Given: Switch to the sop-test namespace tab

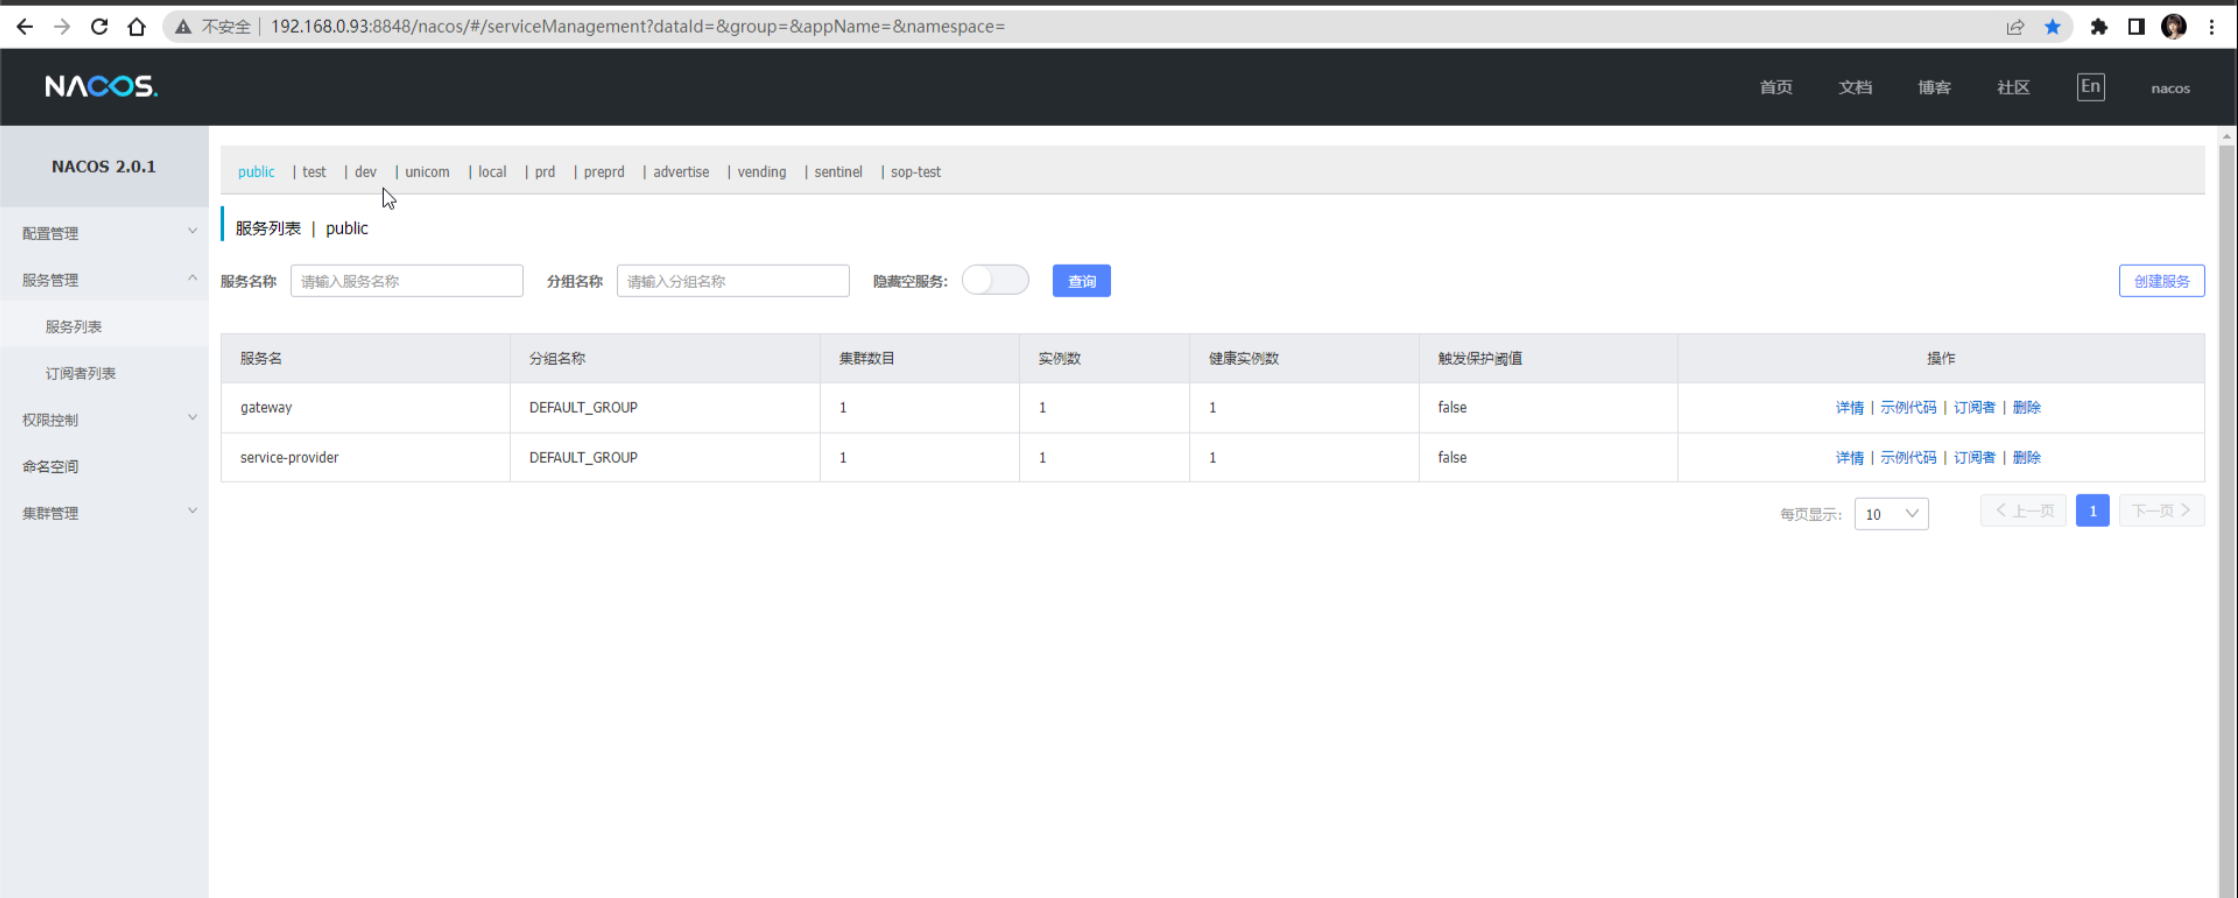Looking at the screenshot, I should coord(916,172).
